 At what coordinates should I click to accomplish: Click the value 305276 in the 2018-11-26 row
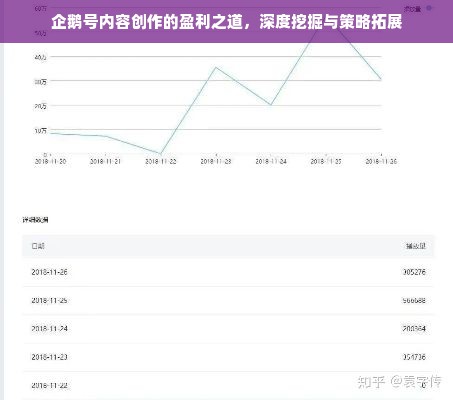pyautogui.click(x=414, y=272)
